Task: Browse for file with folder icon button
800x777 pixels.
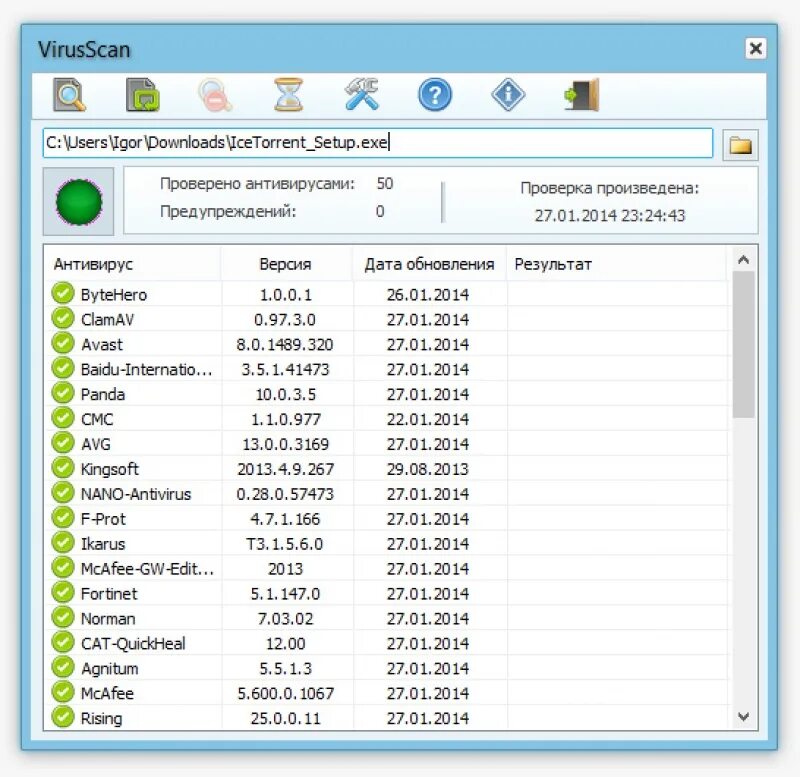Action: pyautogui.click(x=740, y=145)
